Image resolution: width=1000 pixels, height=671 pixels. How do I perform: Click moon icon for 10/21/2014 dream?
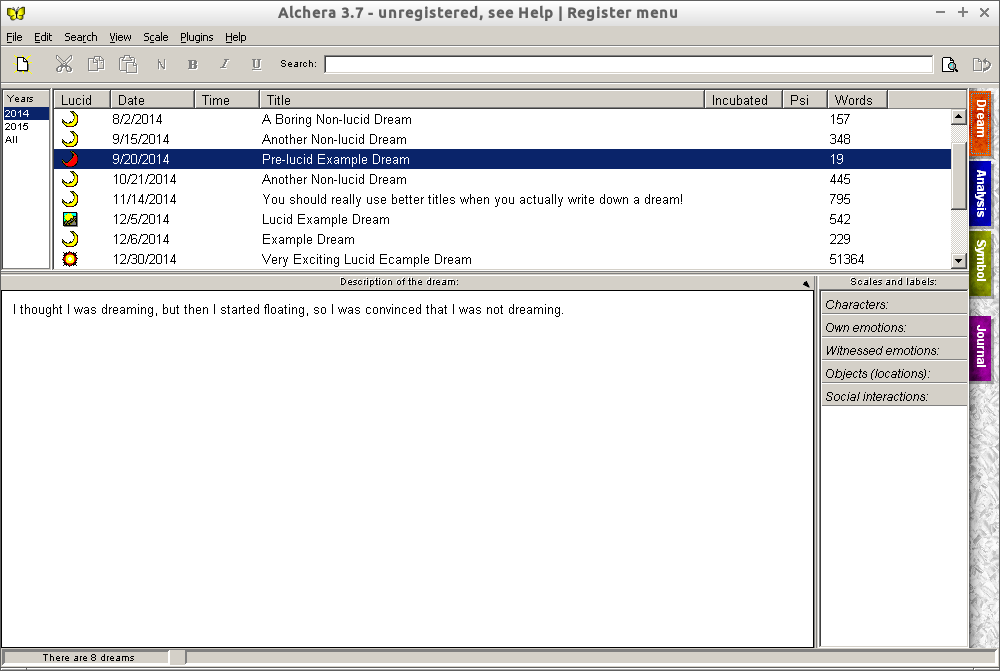pos(70,179)
